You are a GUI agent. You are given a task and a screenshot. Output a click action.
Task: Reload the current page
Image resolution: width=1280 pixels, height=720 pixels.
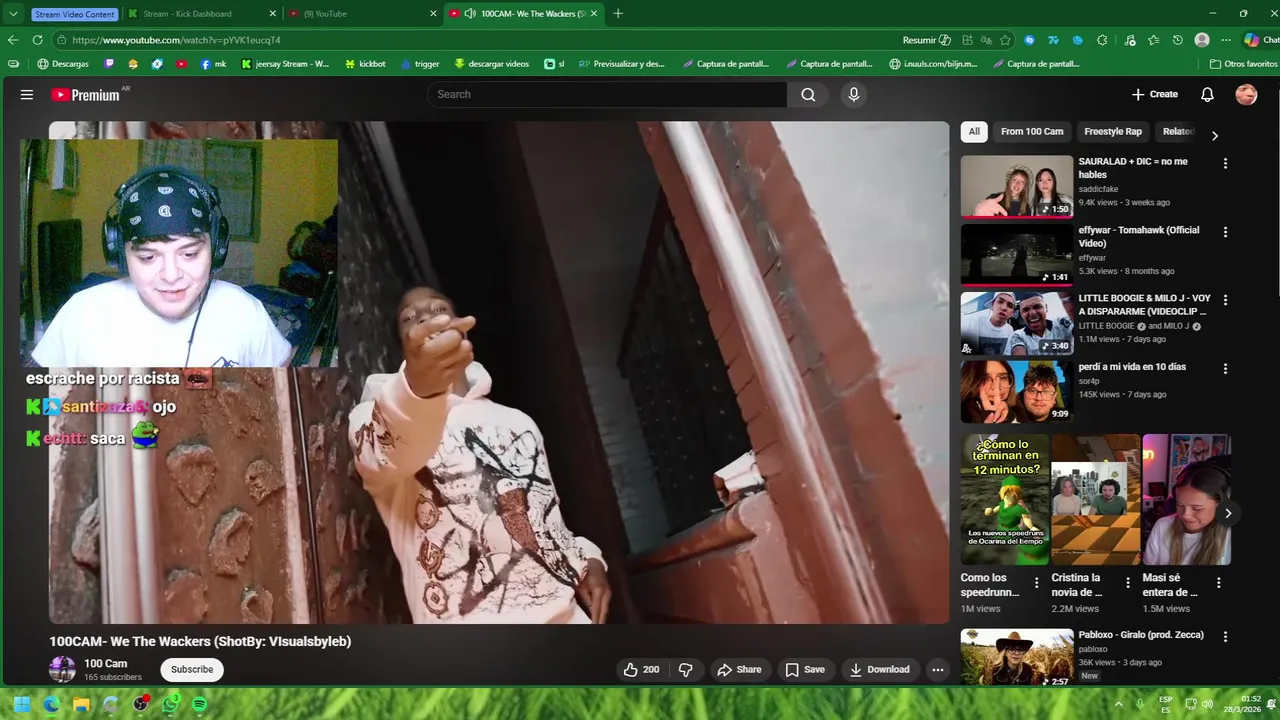click(x=37, y=40)
